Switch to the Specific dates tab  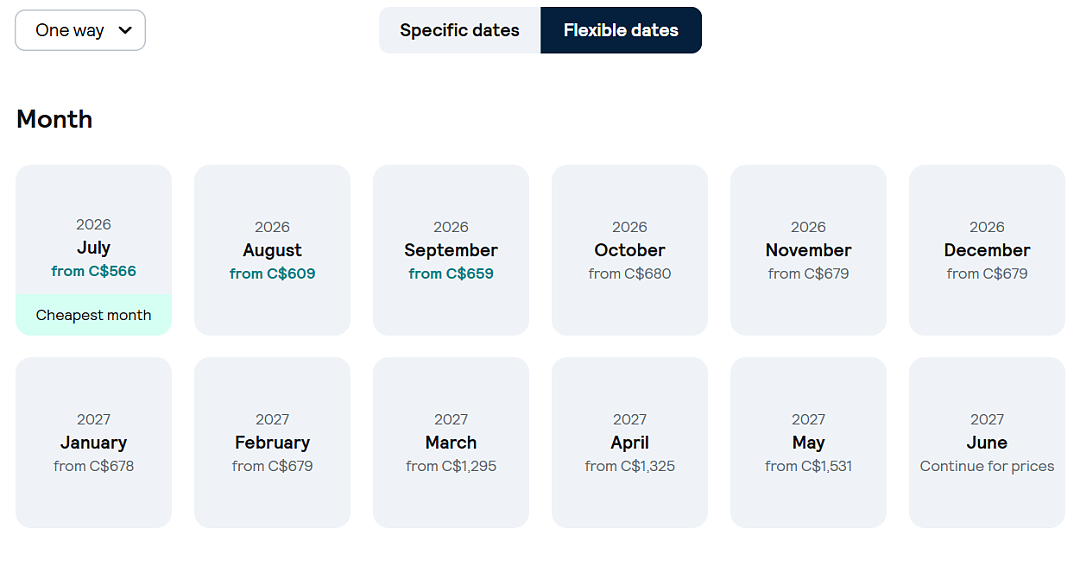coord(459,30)
